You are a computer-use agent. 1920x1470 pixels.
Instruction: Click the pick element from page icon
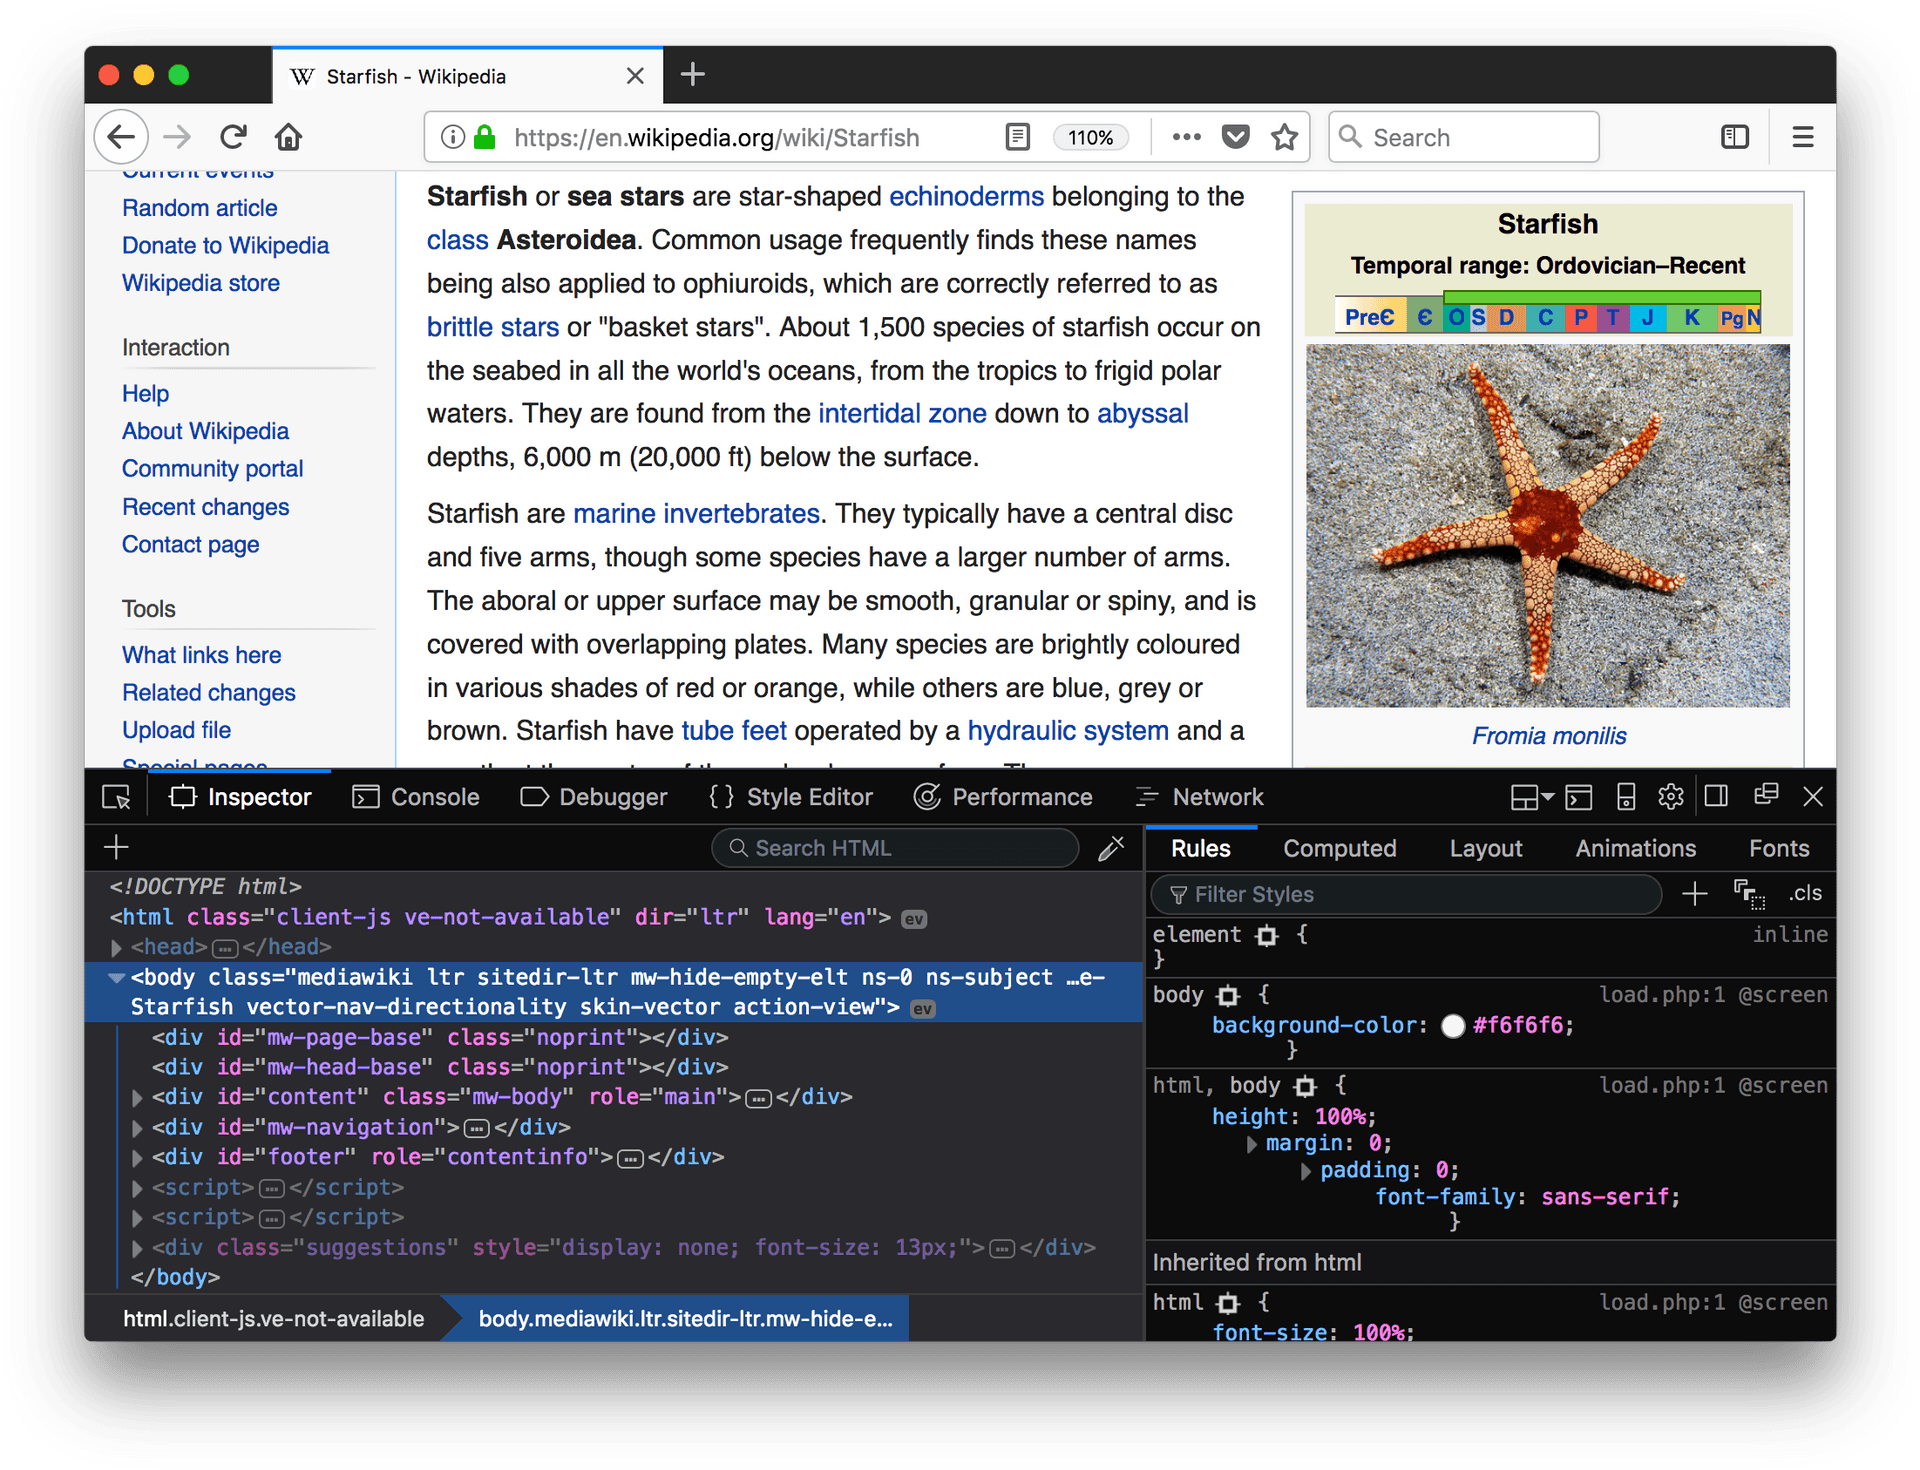pos(117,797)
